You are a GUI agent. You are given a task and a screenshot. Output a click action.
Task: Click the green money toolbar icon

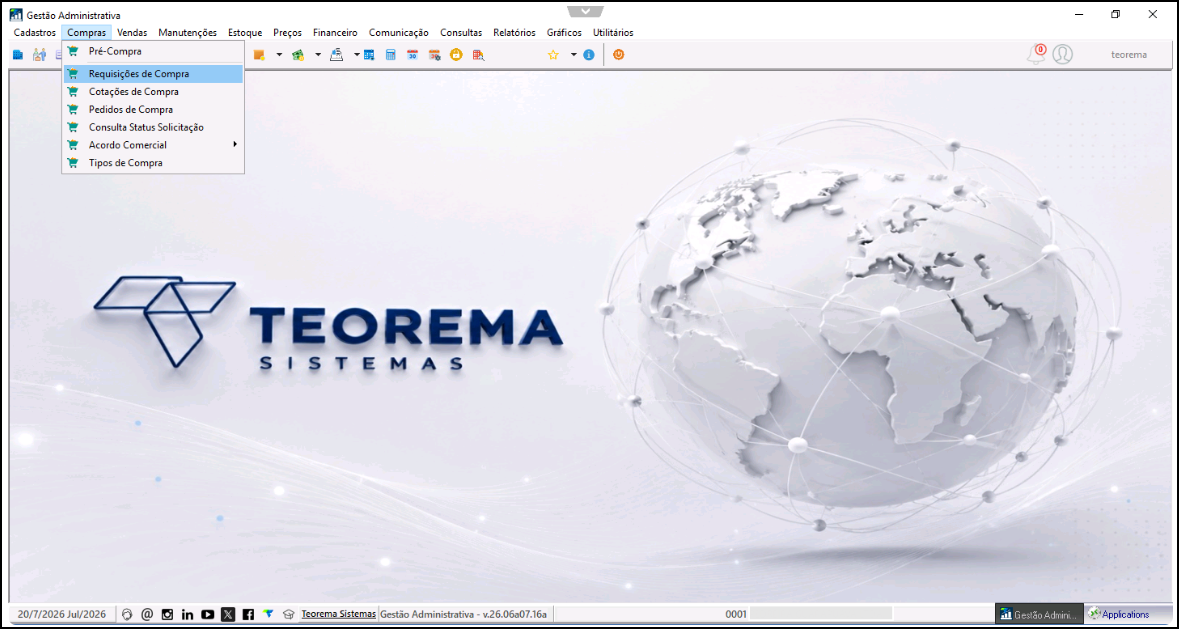298,55
